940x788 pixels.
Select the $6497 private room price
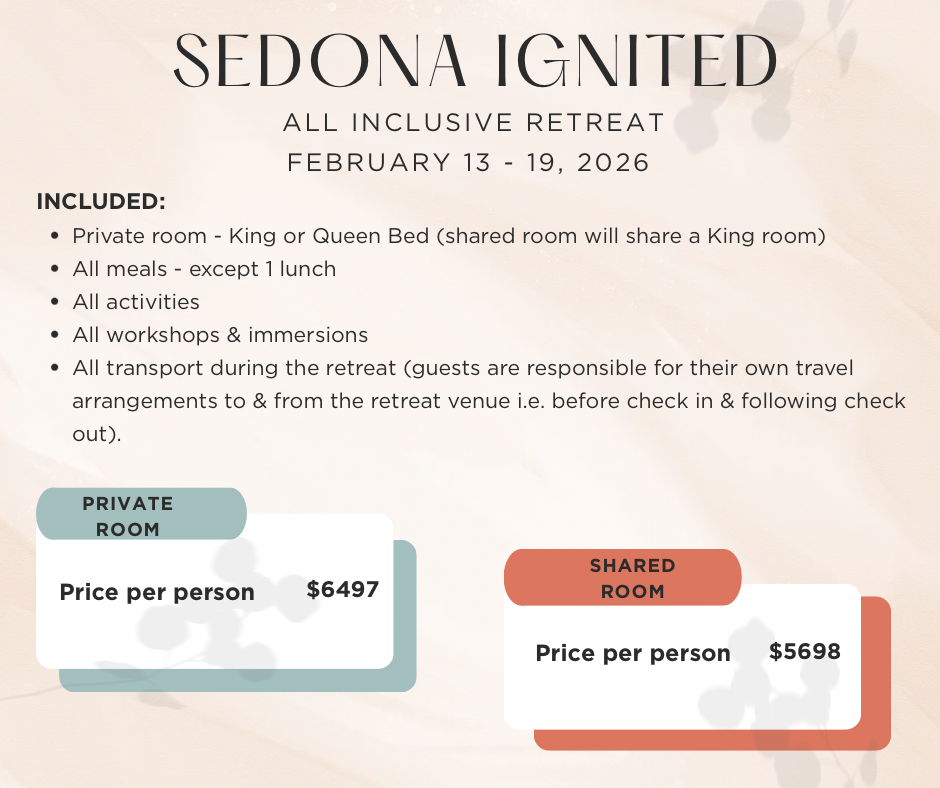tap(343, 590)
